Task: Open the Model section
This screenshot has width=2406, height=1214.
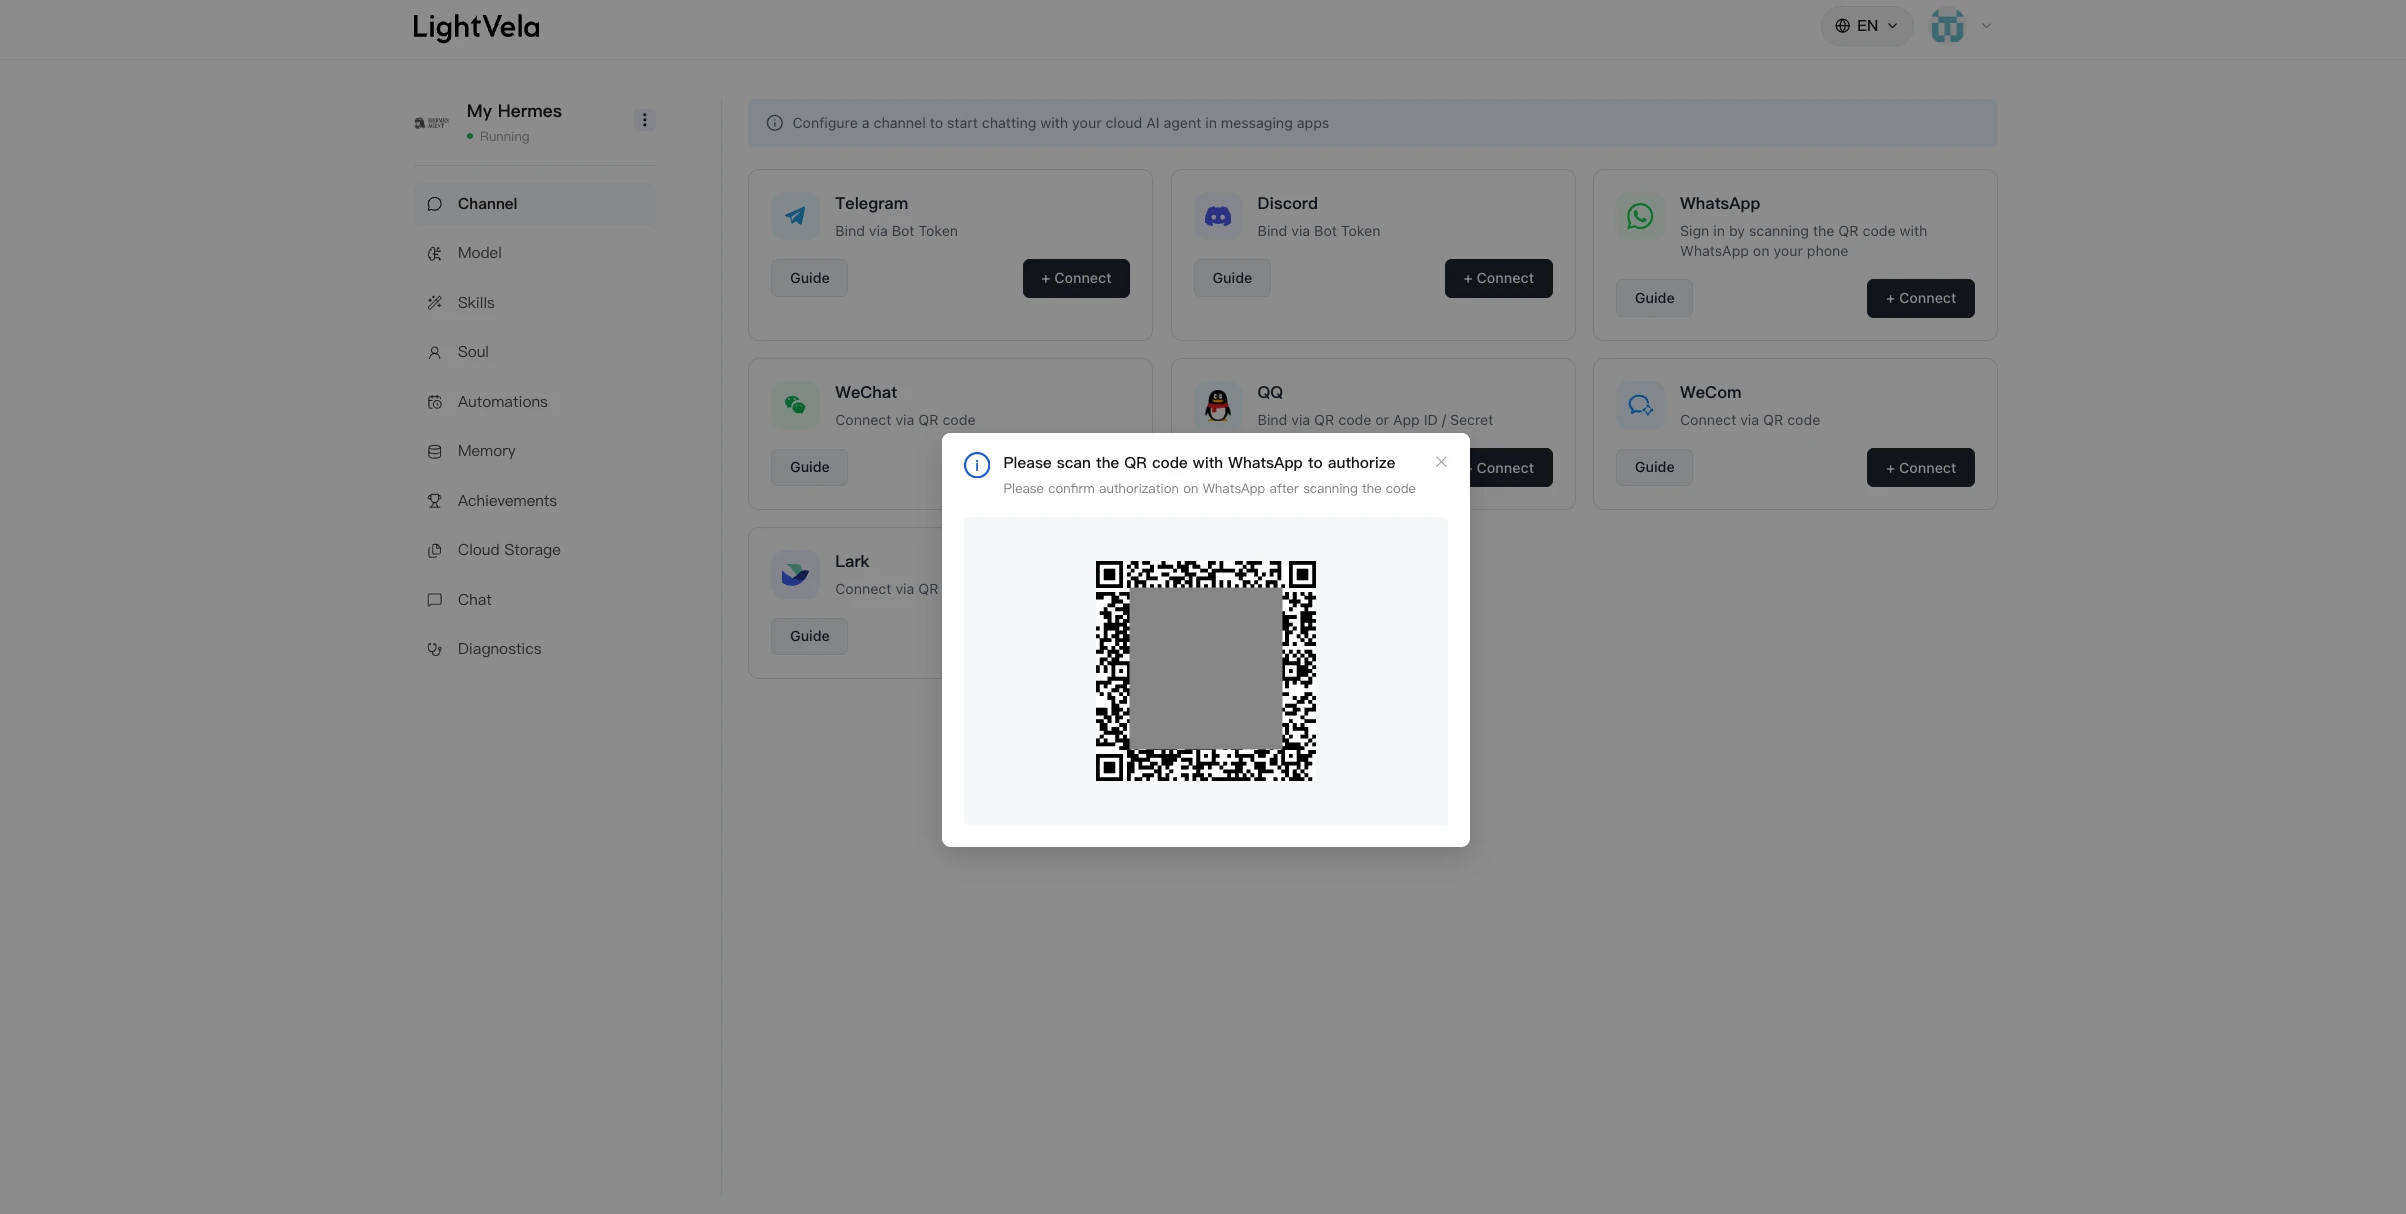Action: [534, 253]
